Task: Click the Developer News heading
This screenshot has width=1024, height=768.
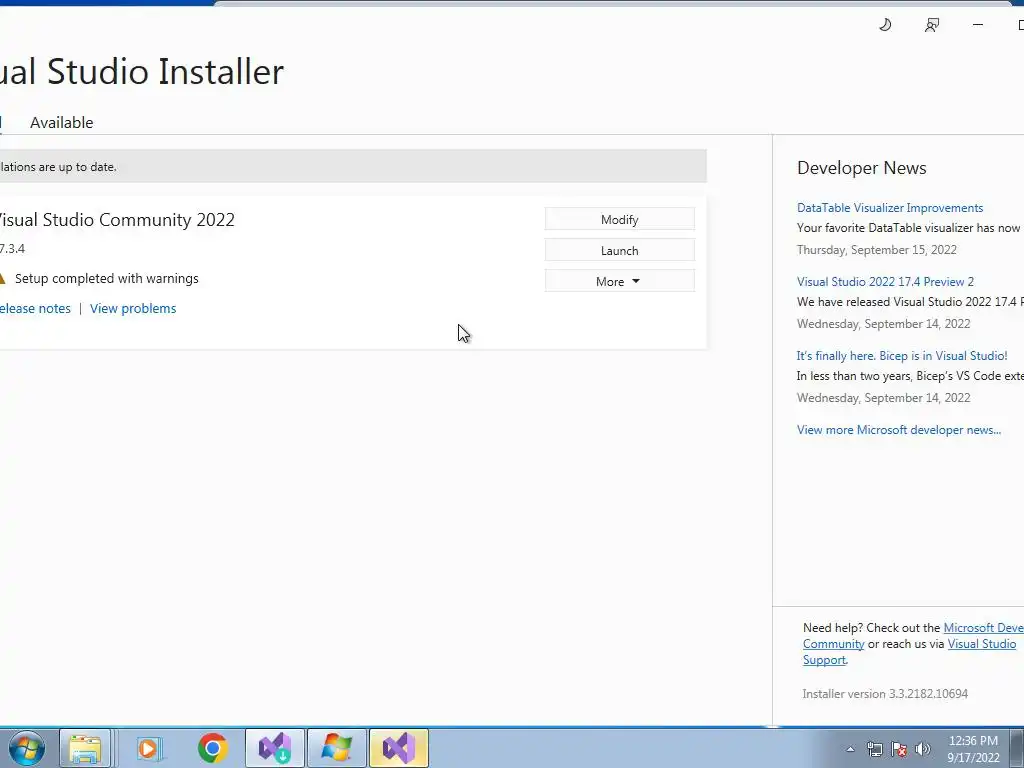Action: pyautogui.click(x=861, y=168)
